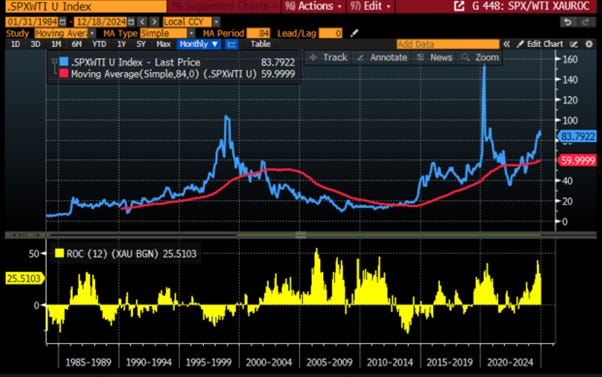Image resolution: width=602 pixels, height=377 pixels.
Task: Click the .SPXWTI U Index security field
Action: coord(86,6)
